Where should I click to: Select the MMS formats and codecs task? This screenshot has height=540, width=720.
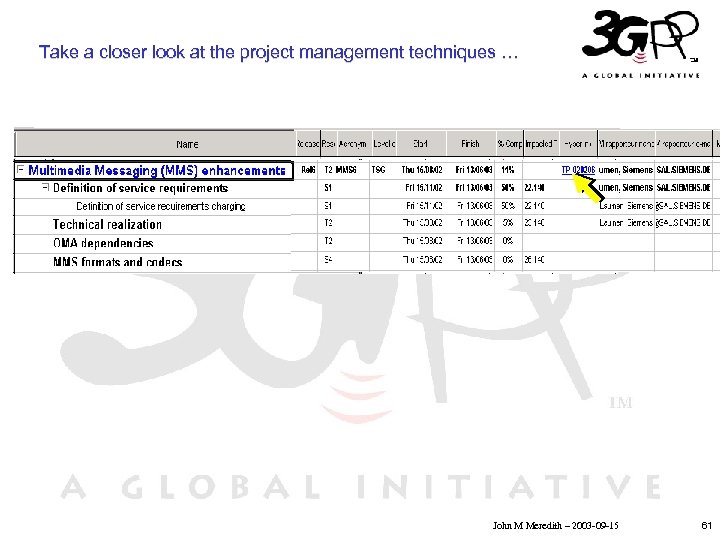pyautogui.click(x=118, y=262)
